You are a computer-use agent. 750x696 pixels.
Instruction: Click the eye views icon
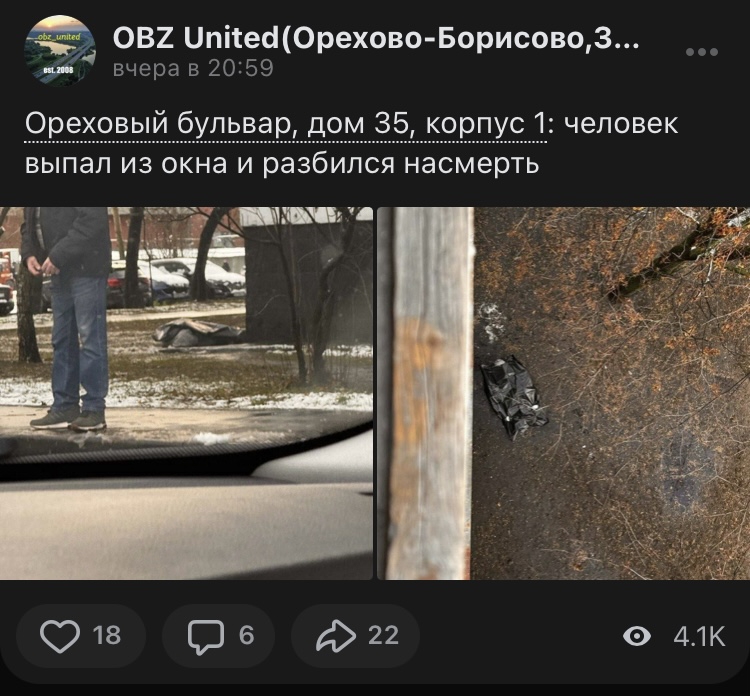click(x=637, y=636)
